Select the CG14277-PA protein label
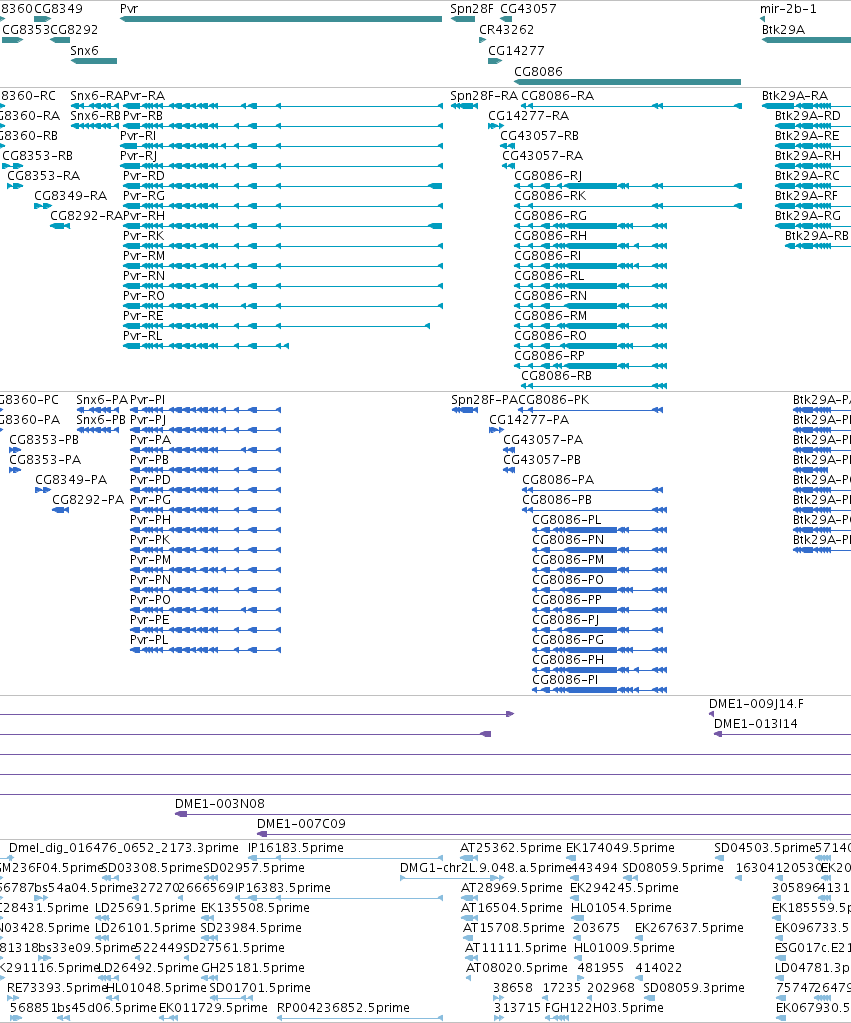 (x=529, y=420)
